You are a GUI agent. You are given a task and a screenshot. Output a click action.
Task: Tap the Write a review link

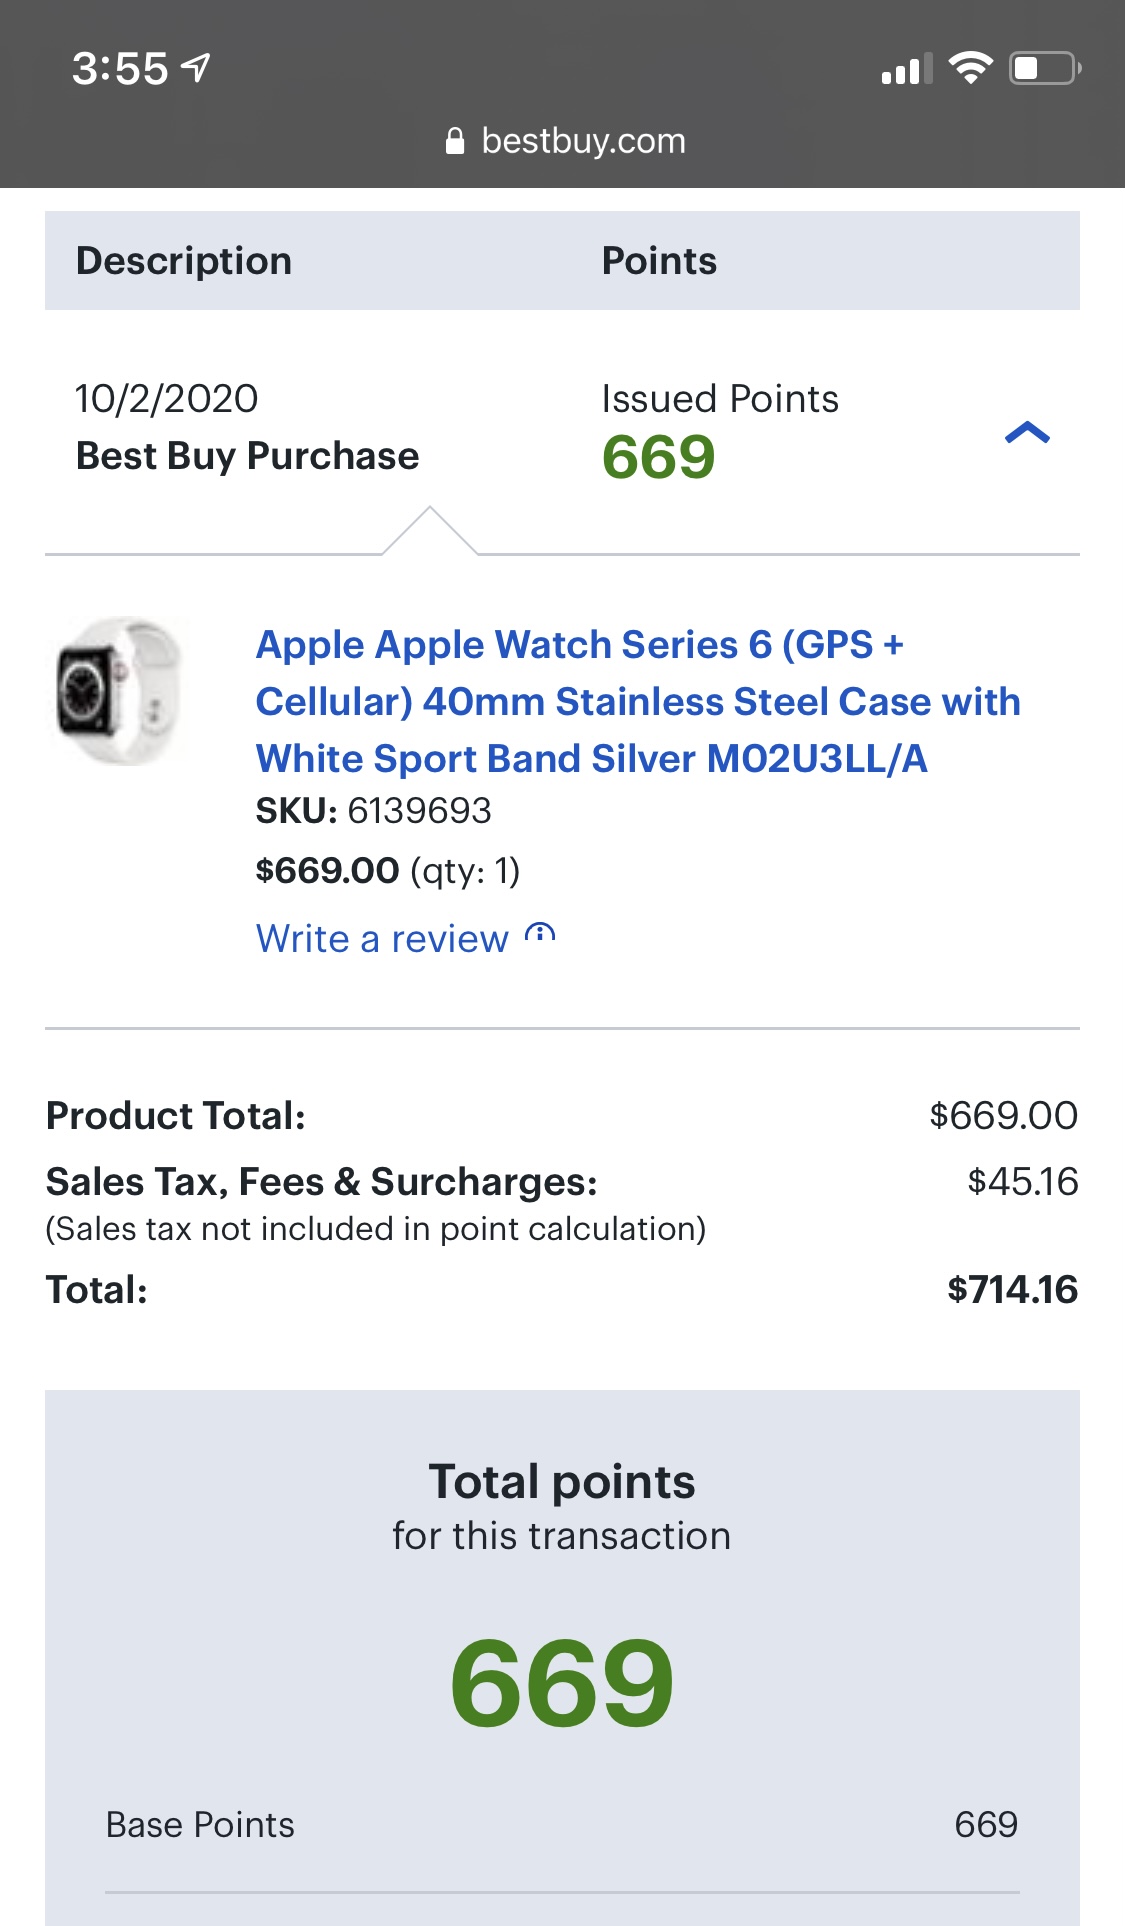coord(382,939)
